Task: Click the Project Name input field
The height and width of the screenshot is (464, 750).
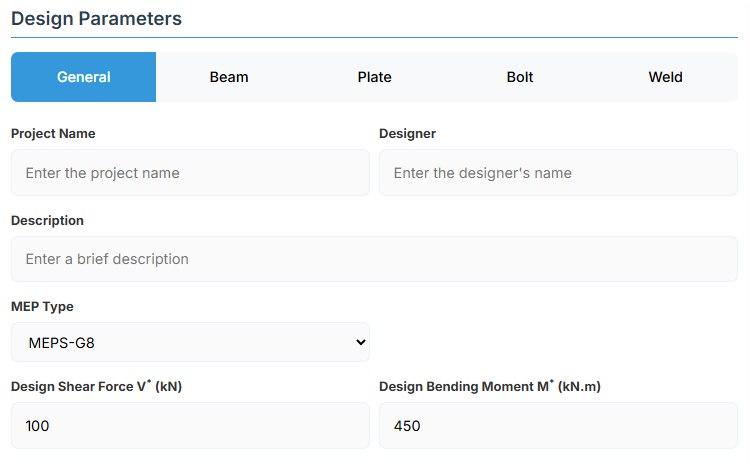Action: coord(190,173)
